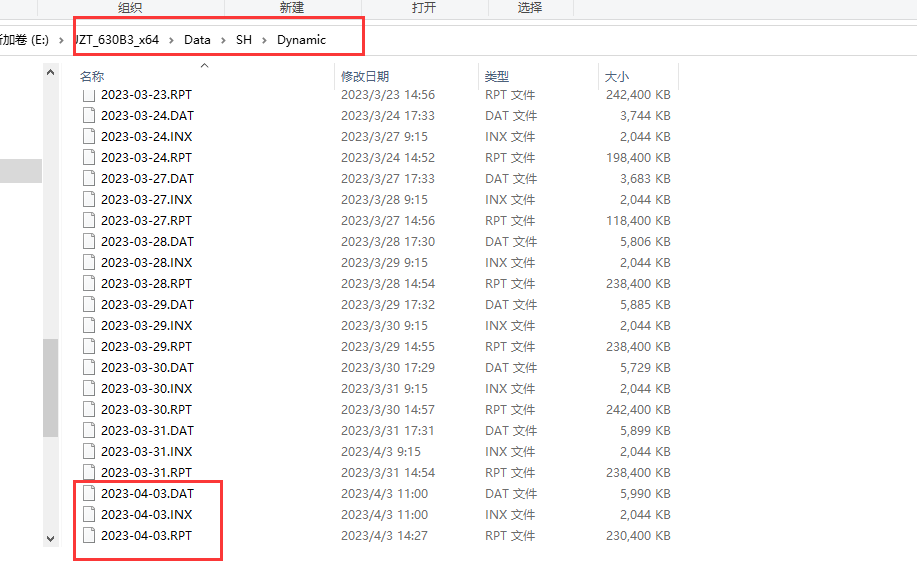Expand the chevron after SH breadcrumb
917x569 pixels.
coord(264,40)
